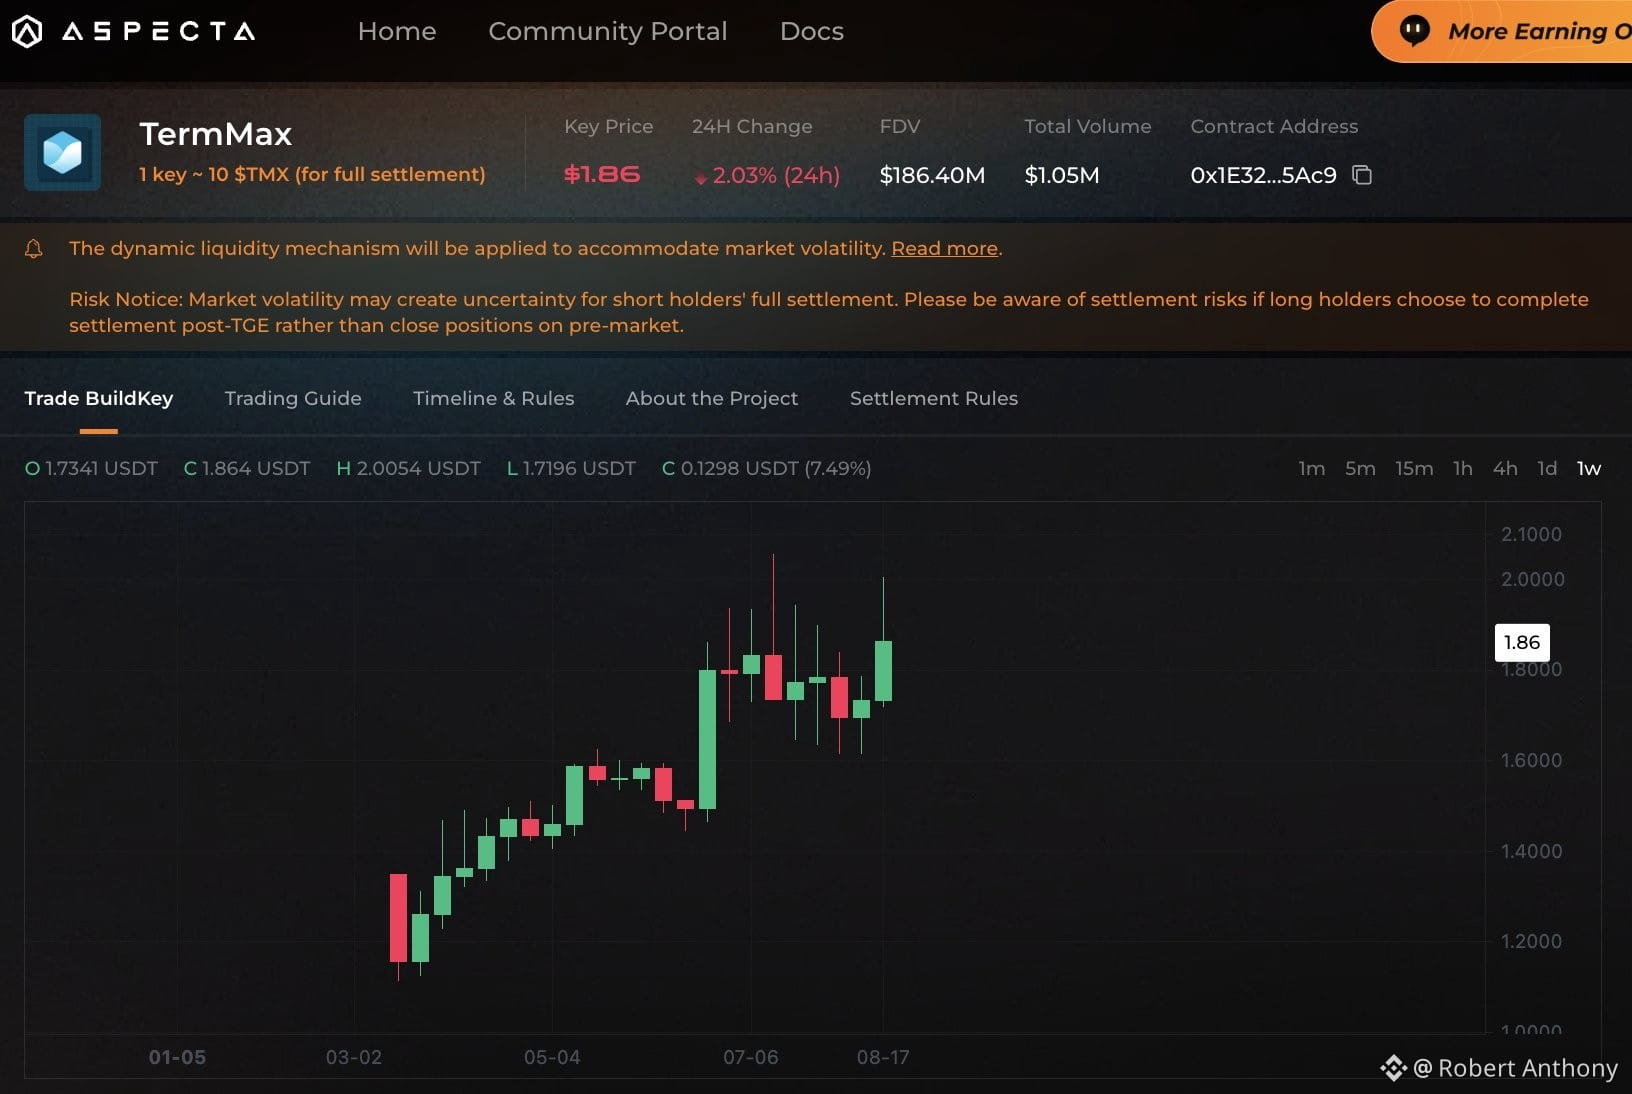The image size is (1632, 1094).
Task: Click the Contract Address column label
Action: click(x=1274, y=126)
